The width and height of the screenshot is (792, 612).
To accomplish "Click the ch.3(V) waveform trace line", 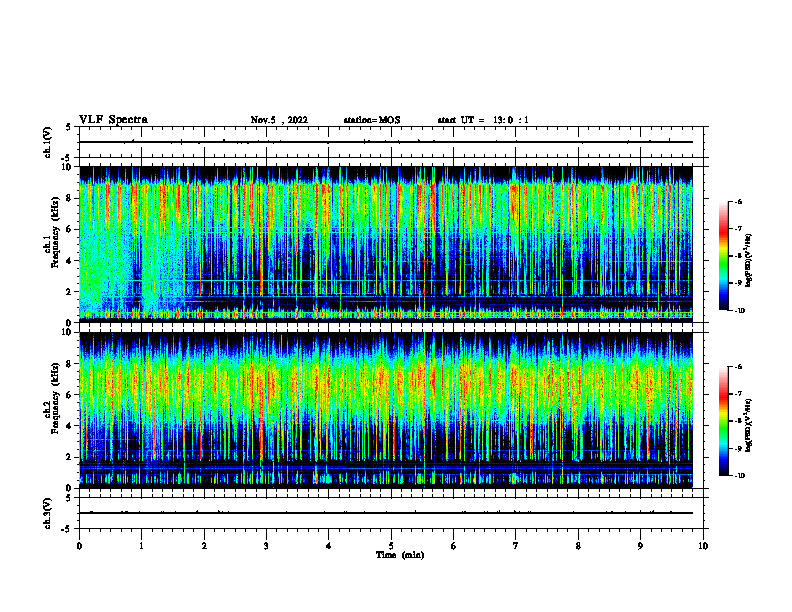I will (x=386, y=513).
